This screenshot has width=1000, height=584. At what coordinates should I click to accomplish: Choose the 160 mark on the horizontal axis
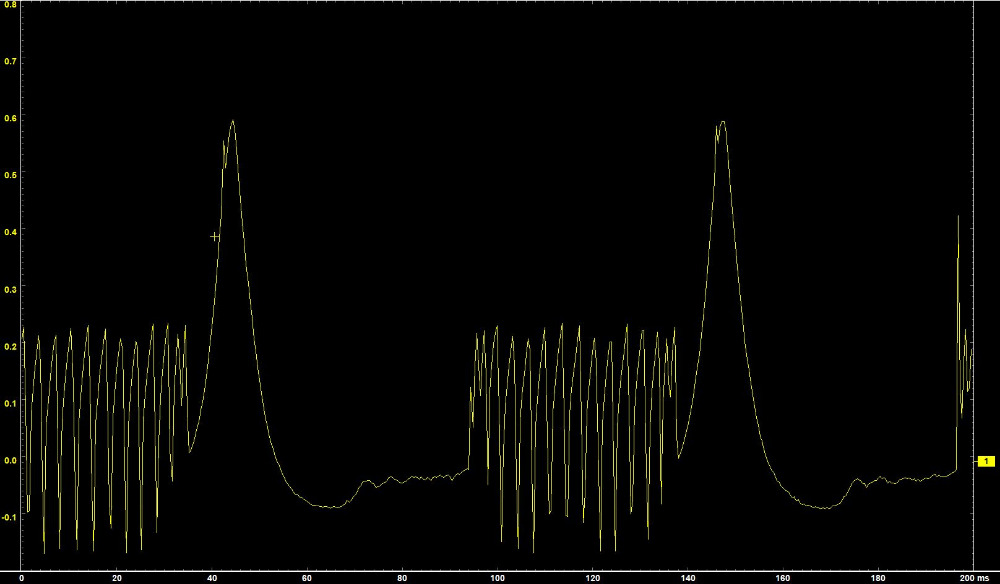783,578
